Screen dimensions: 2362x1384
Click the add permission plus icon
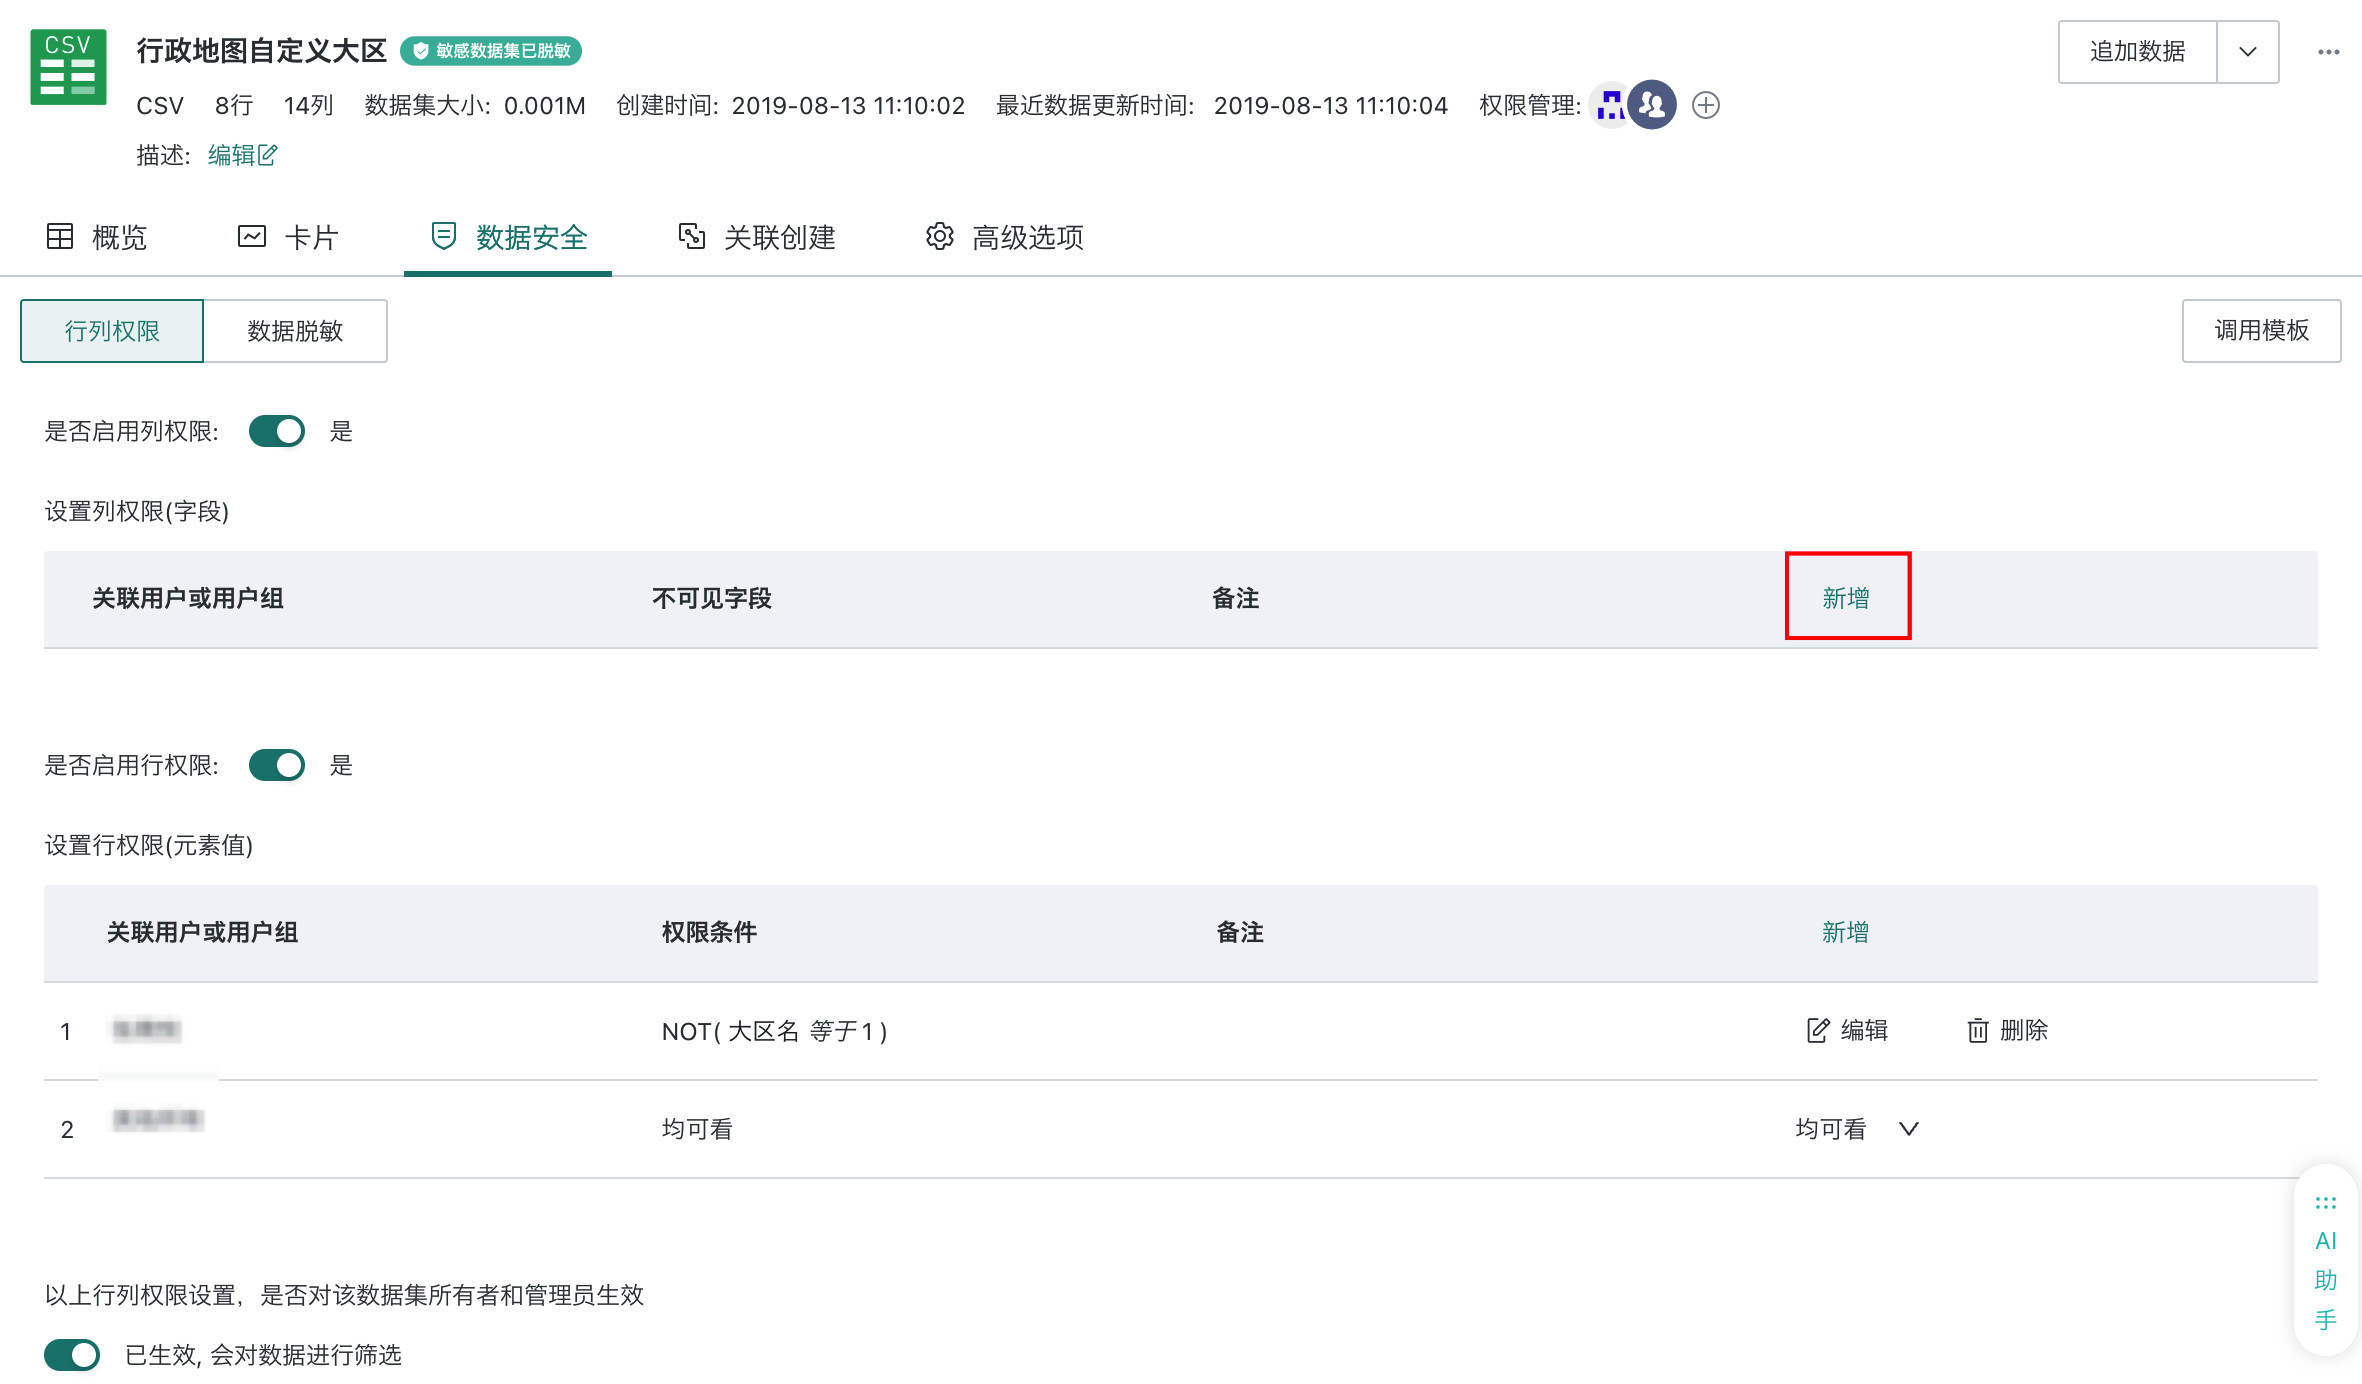pyautogui.click(x=1706, y=105)
